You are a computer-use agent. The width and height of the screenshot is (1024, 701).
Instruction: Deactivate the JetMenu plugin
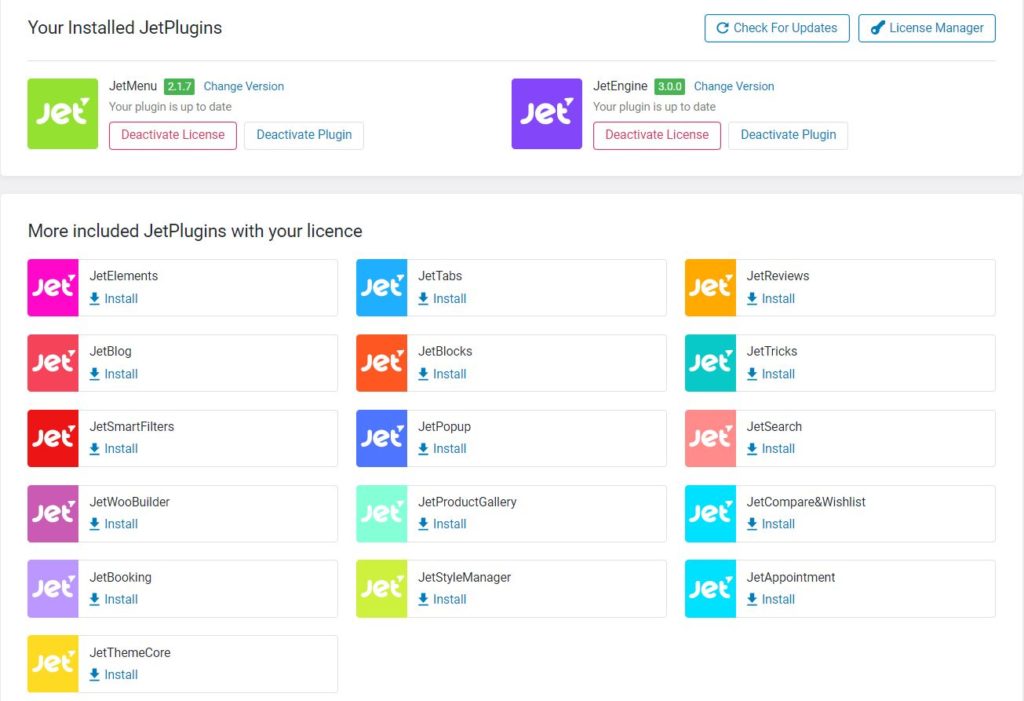[x=304, y=135]
